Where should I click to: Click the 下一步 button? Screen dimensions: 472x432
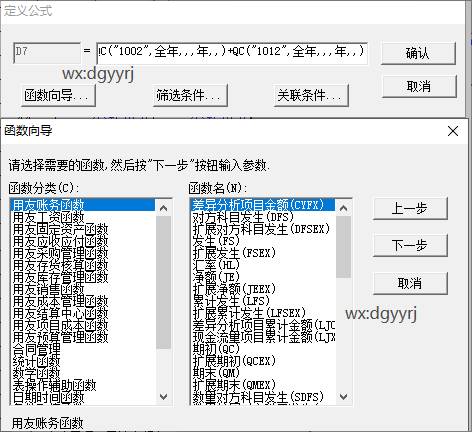point(410,245)
